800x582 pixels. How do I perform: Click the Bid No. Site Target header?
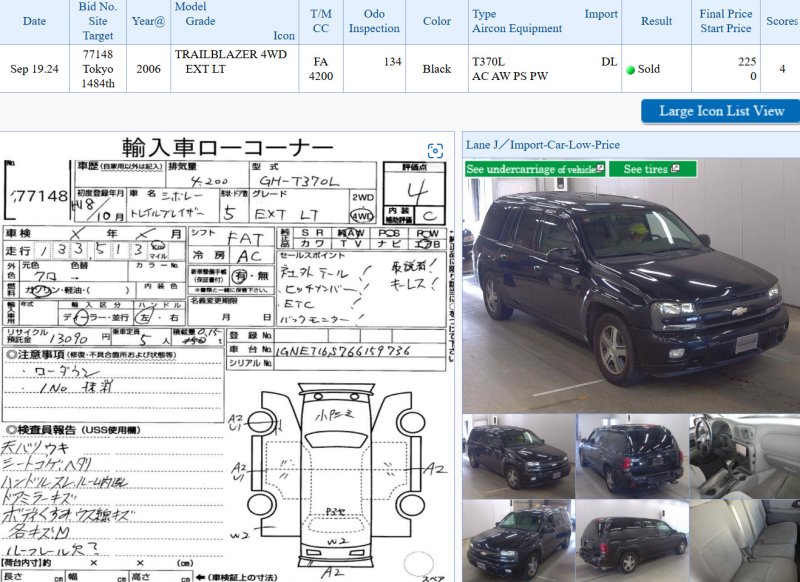coord(98,21)
